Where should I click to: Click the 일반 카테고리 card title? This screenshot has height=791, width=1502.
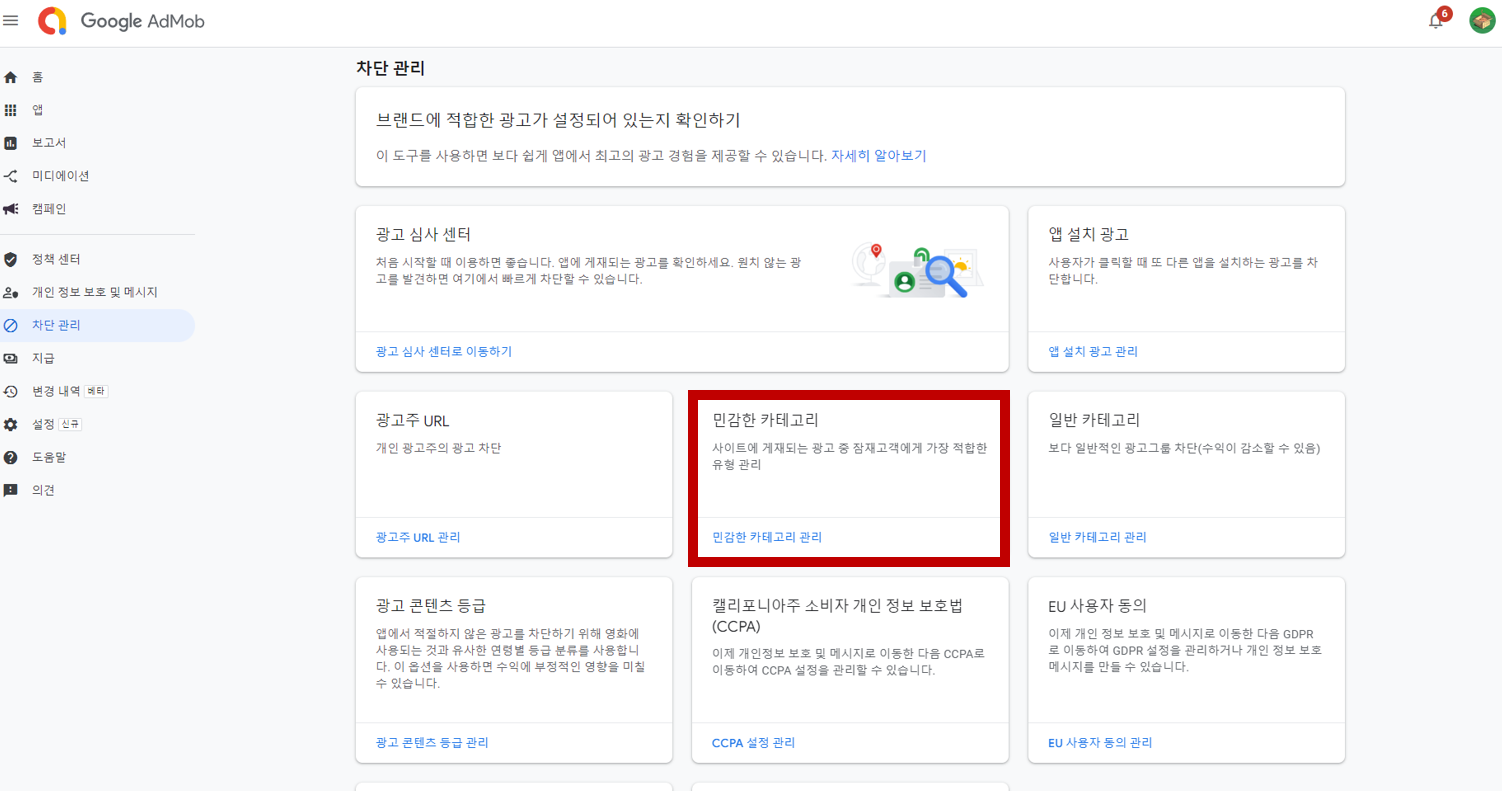coord(1094,420)
